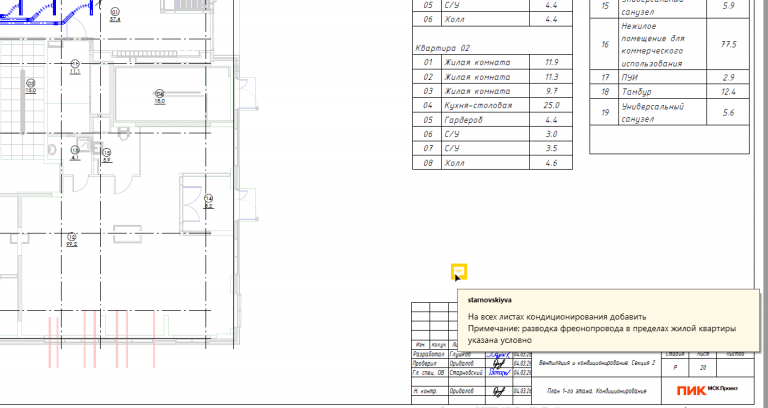Select sheet number 20 in title block
This screenshot has height=408, width=768.
click(703, 368)
